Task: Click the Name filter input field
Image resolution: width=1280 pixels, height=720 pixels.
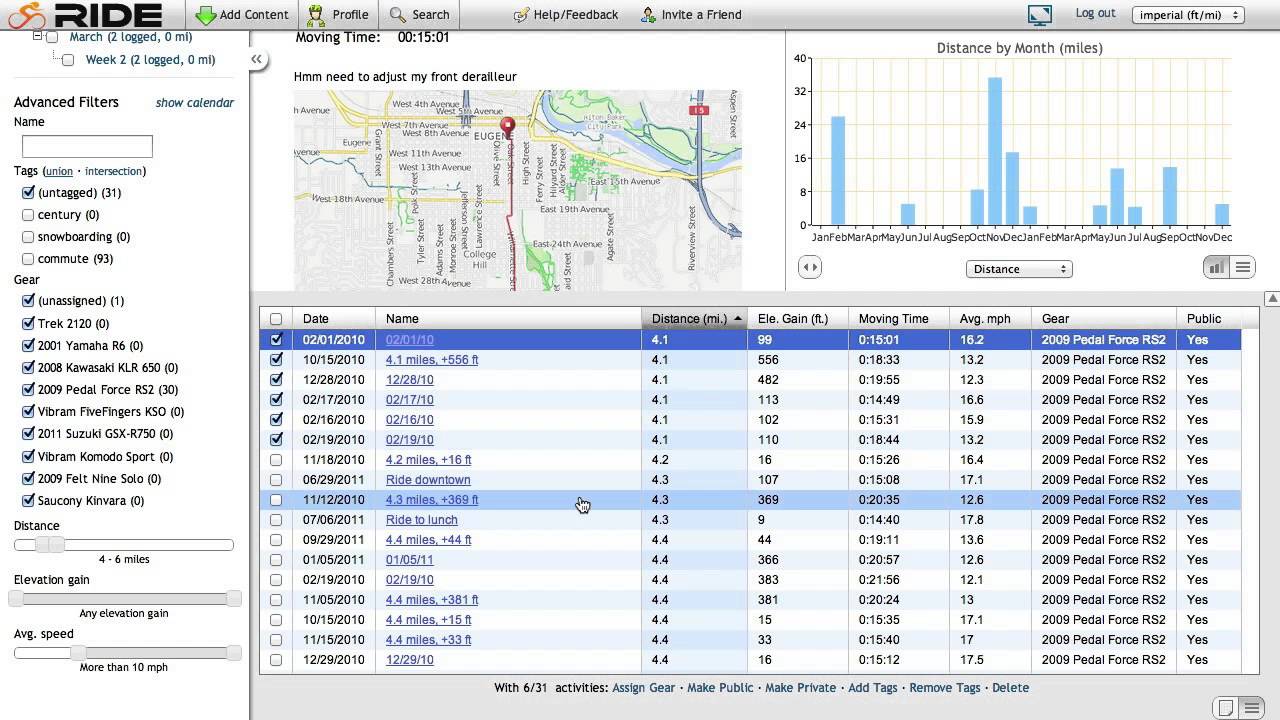Action: (x=87, y=146)
